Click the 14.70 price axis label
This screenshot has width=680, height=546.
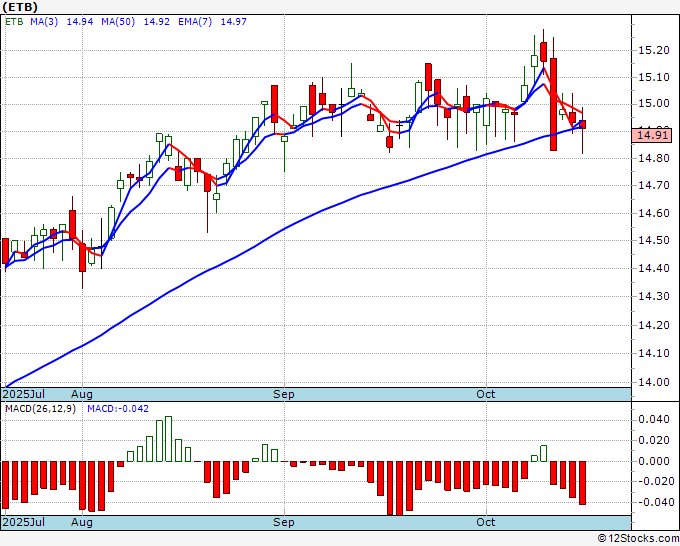pyautogui.click(x=654, y=186)
